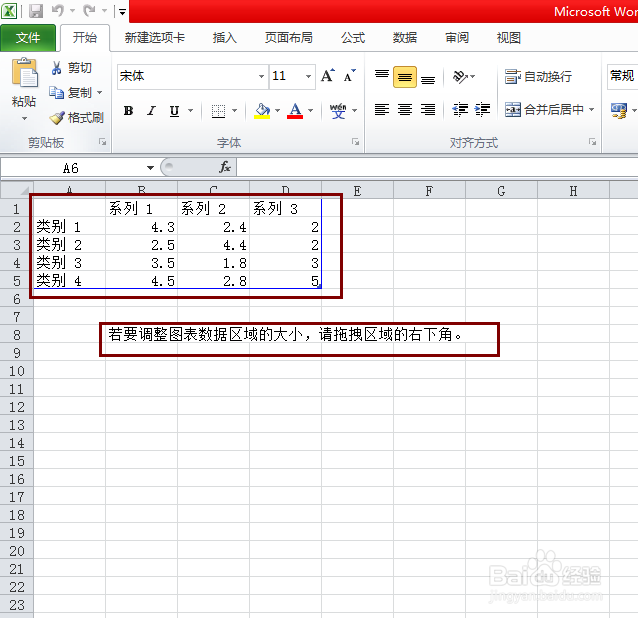Apply red font color with A icon

pos(295,110)
